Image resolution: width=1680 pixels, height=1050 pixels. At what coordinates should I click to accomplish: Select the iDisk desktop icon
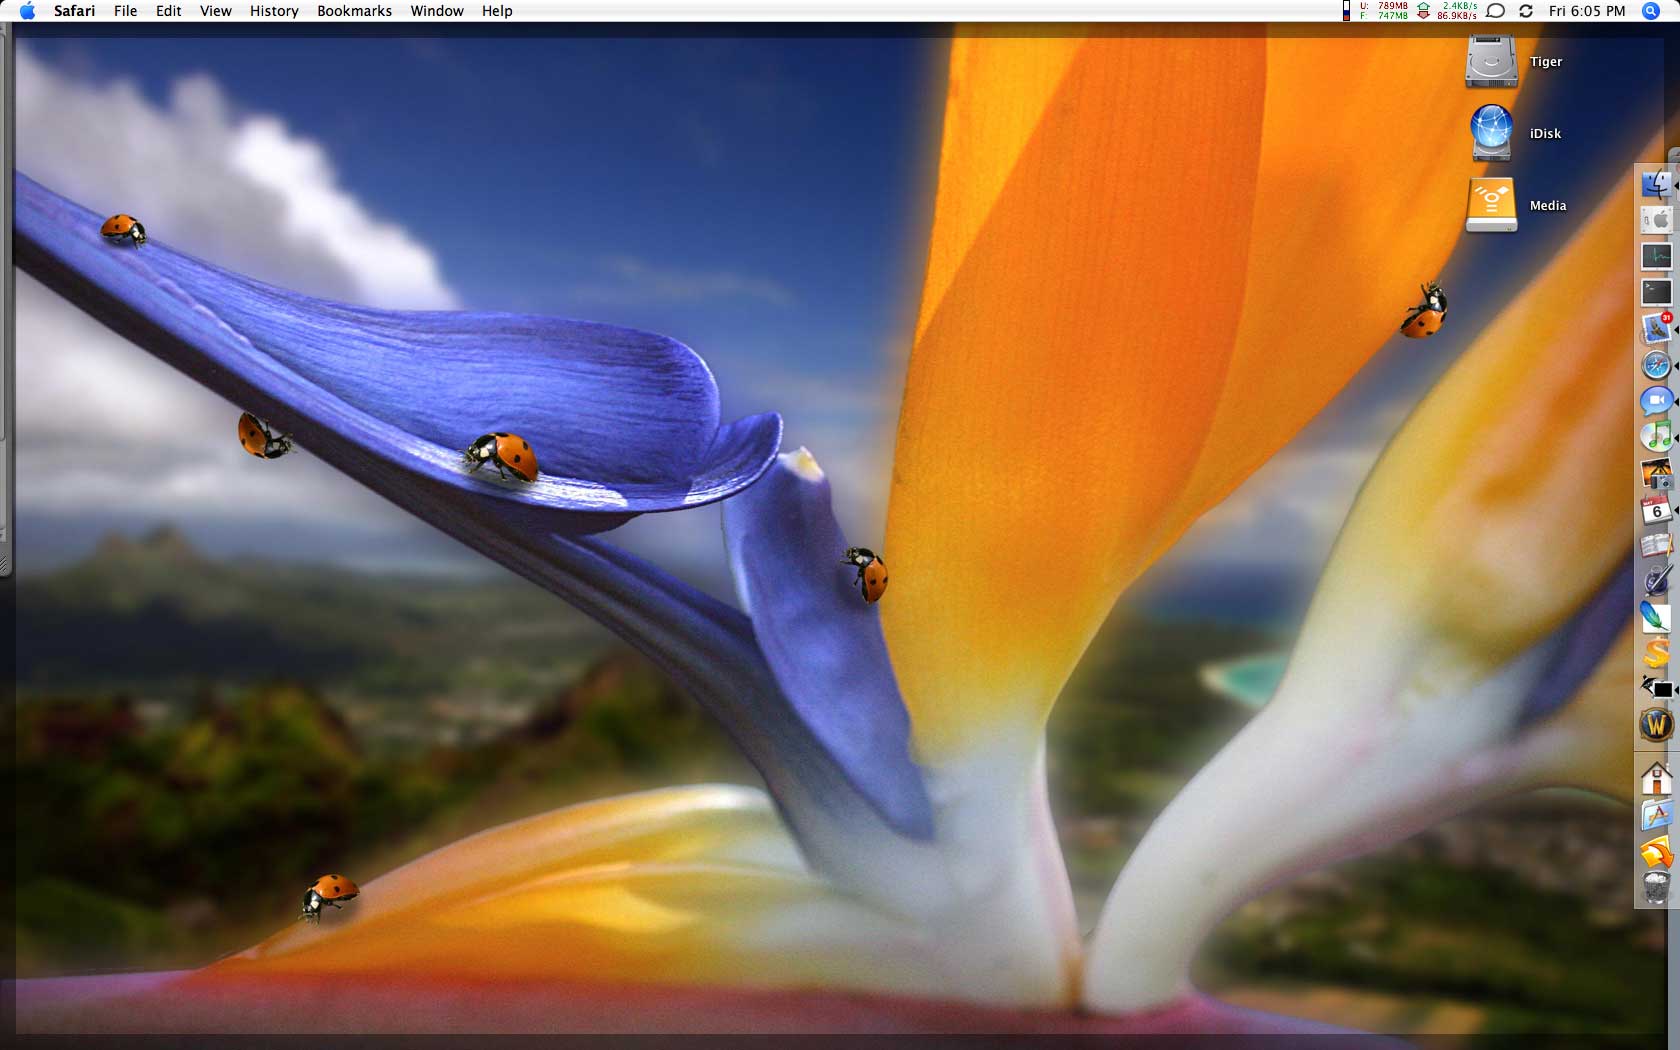pos(1492,133)
